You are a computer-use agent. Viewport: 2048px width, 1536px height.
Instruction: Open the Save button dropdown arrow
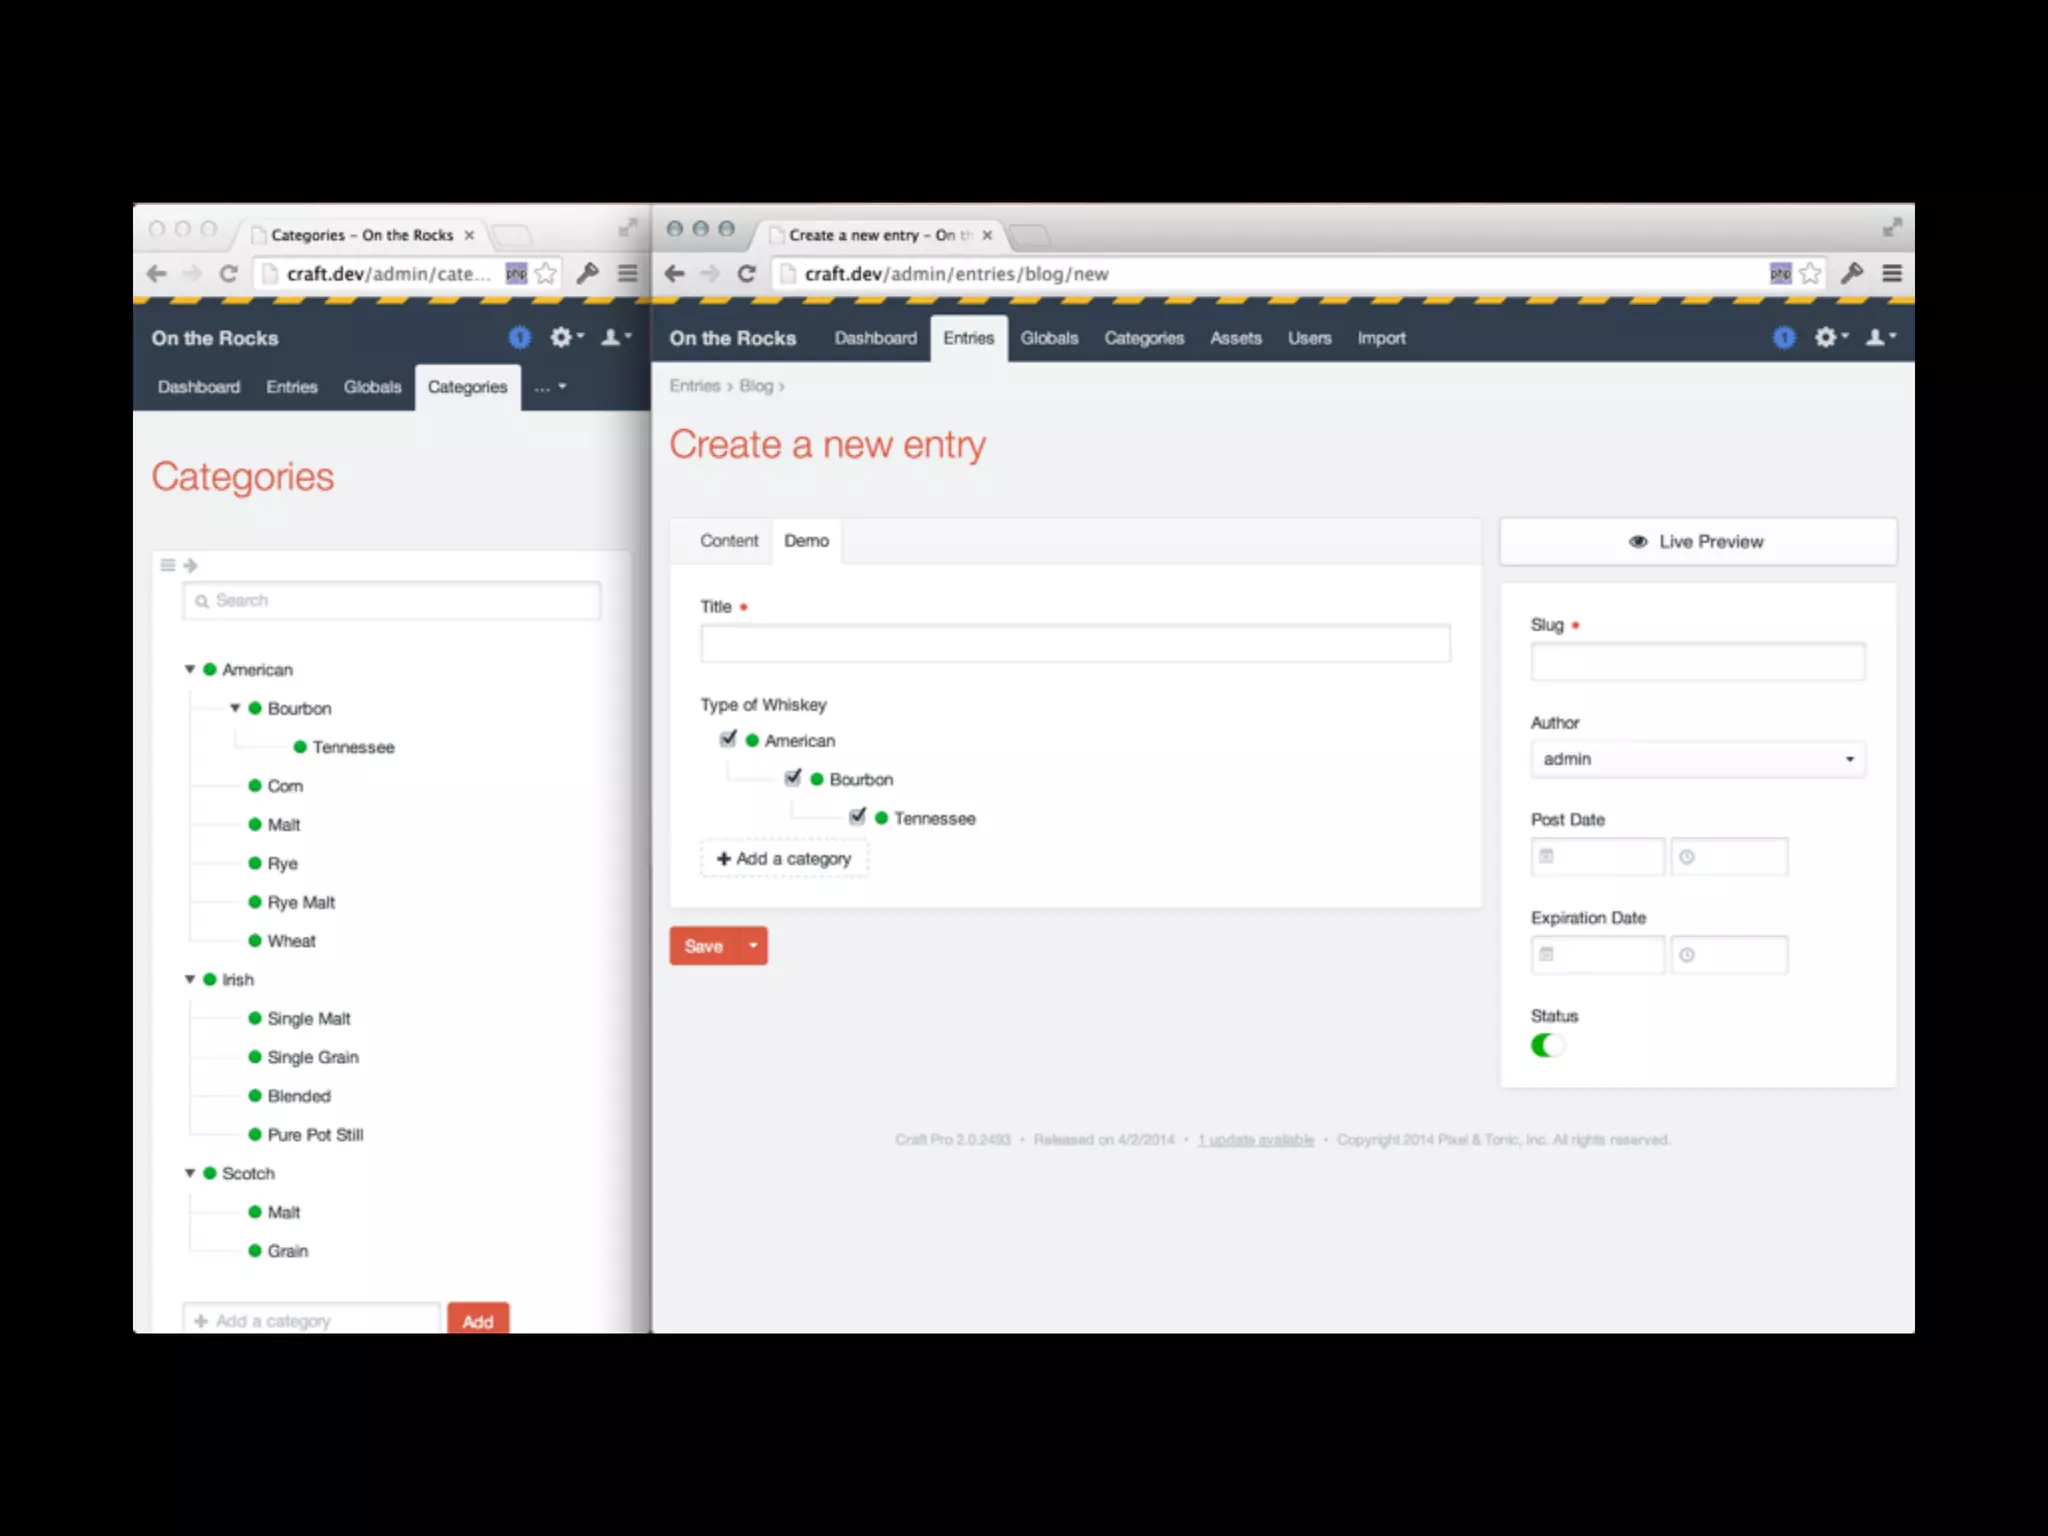[x=753, y=945]
